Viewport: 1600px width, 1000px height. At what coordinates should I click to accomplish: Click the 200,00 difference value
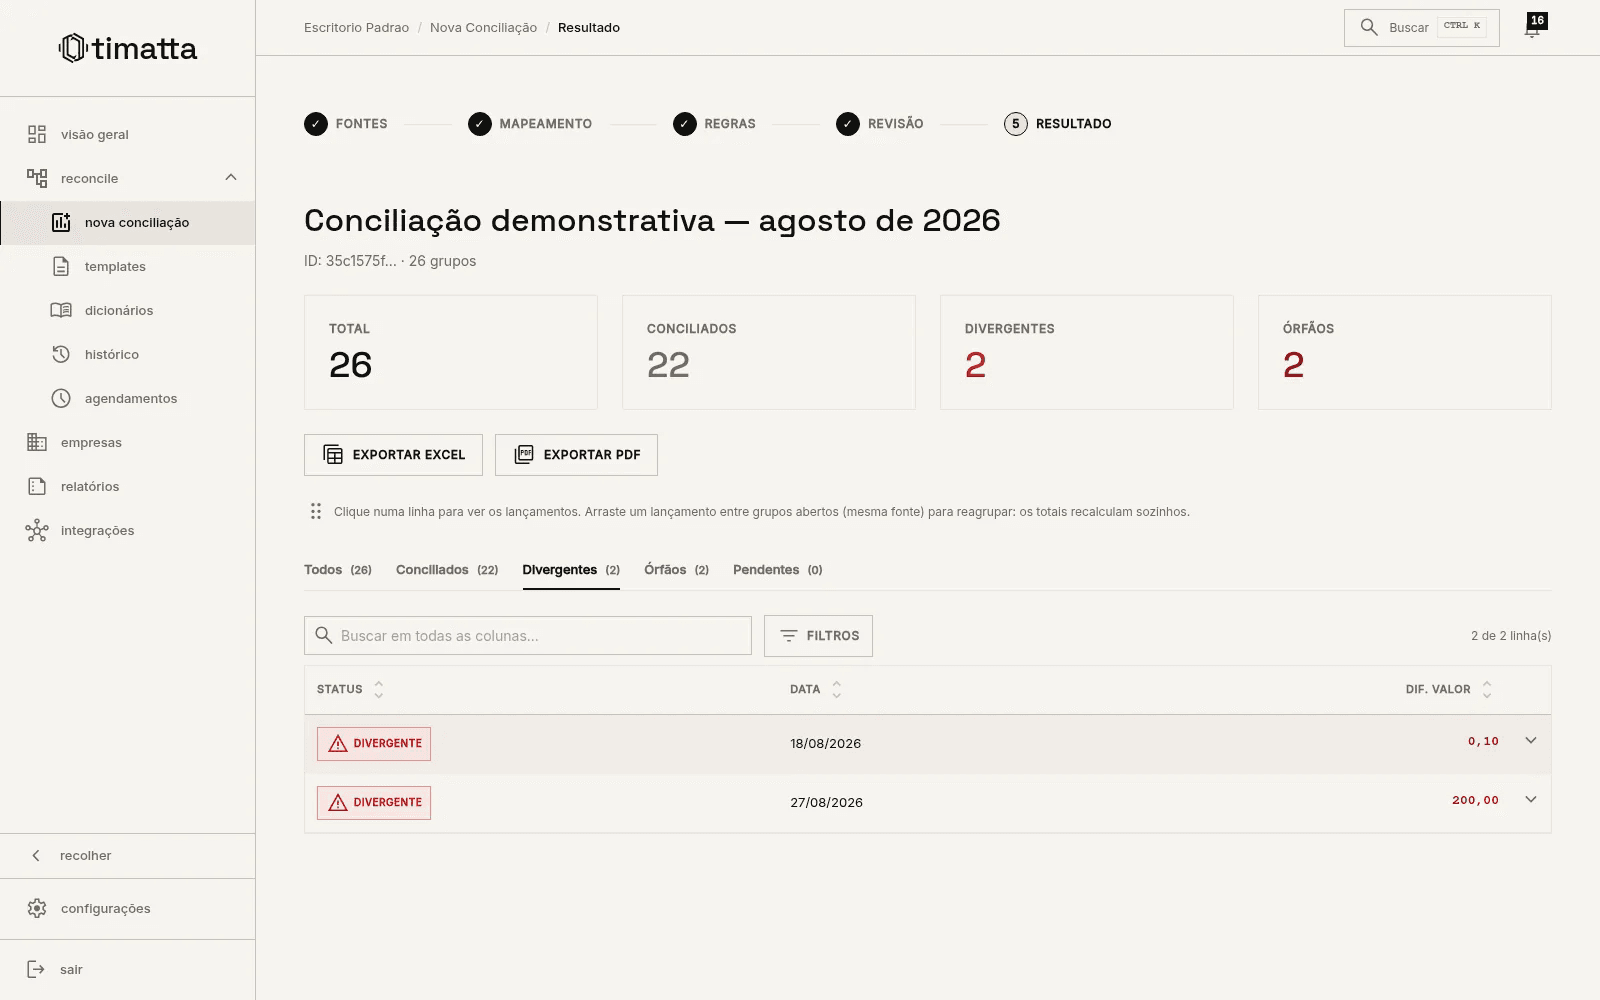tap(1475, 800)
